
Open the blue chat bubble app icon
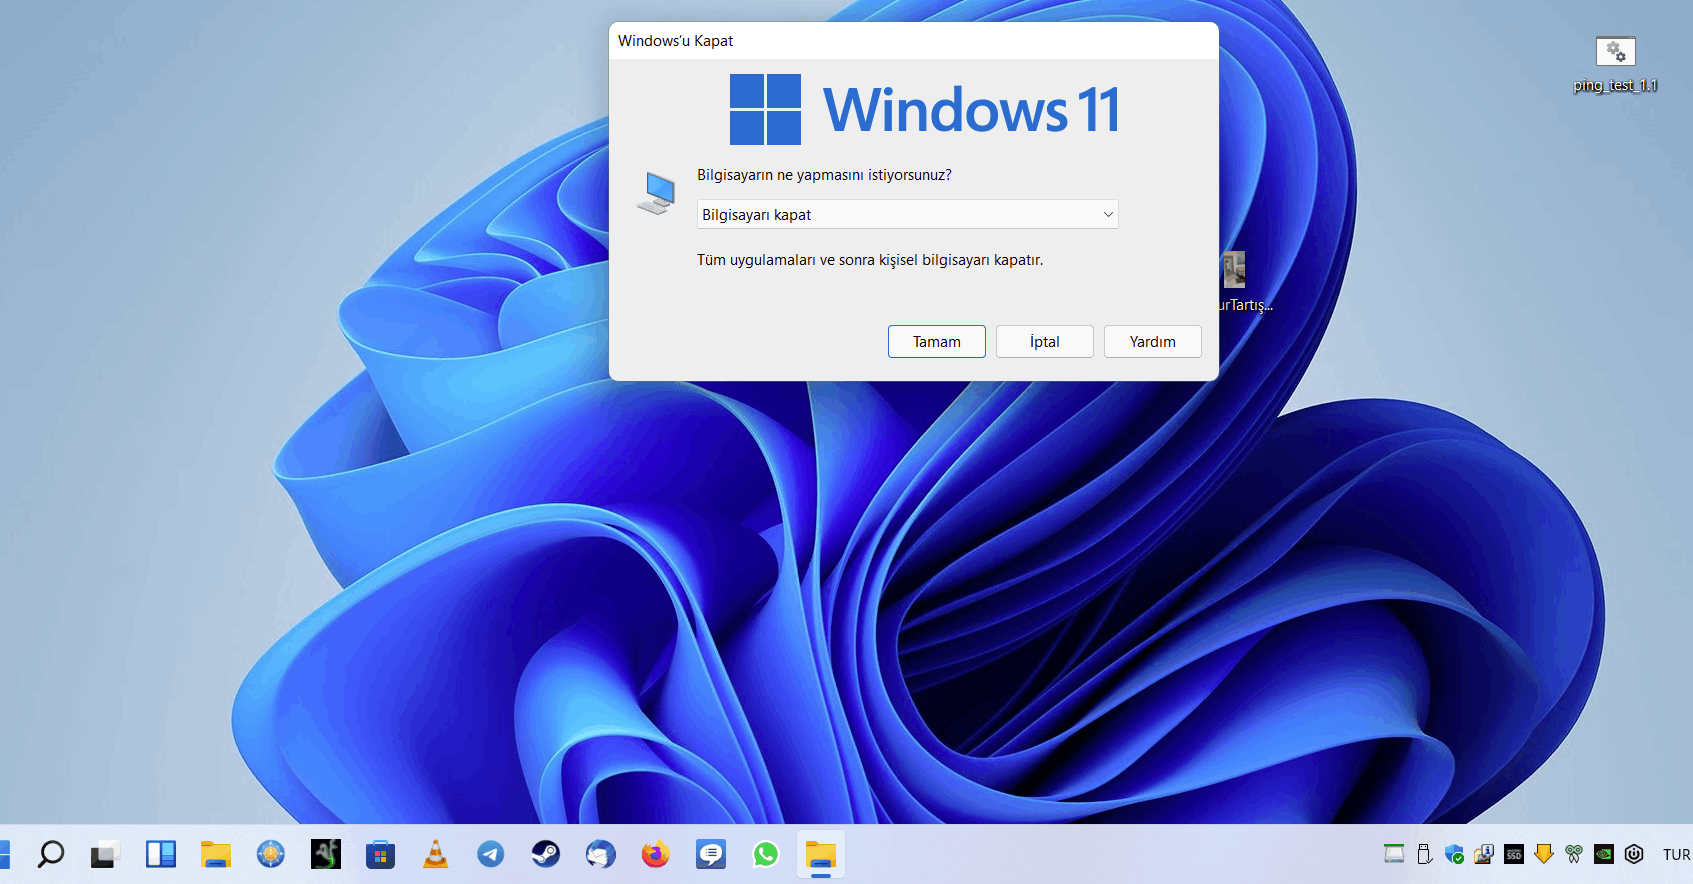[711, 854]
